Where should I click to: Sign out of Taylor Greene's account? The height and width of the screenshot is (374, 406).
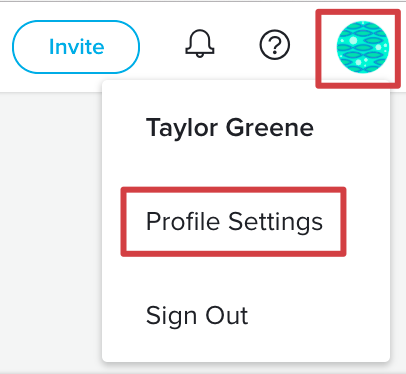197,316
